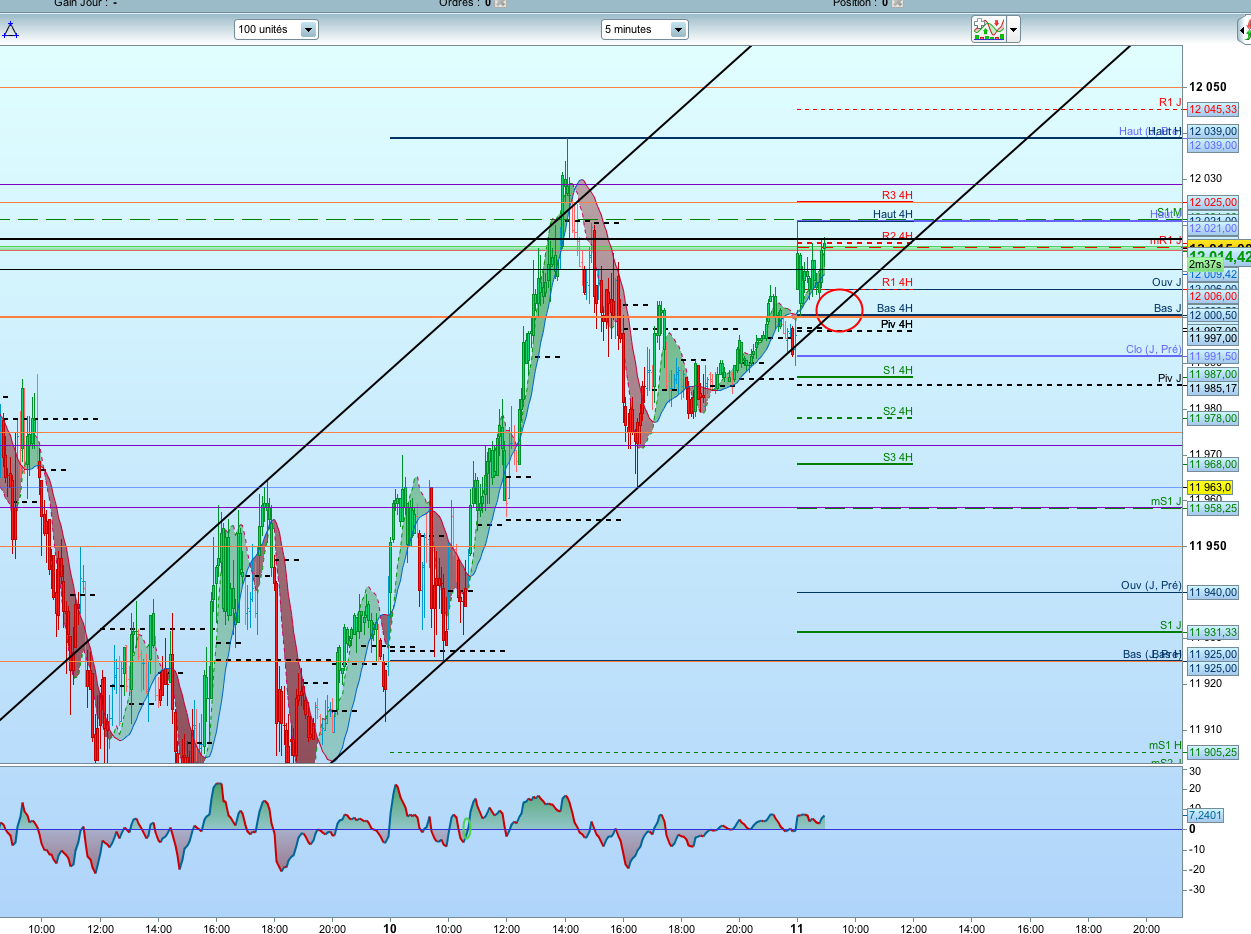
Task: Click the day 10 date marker
Action: point(390,928)
